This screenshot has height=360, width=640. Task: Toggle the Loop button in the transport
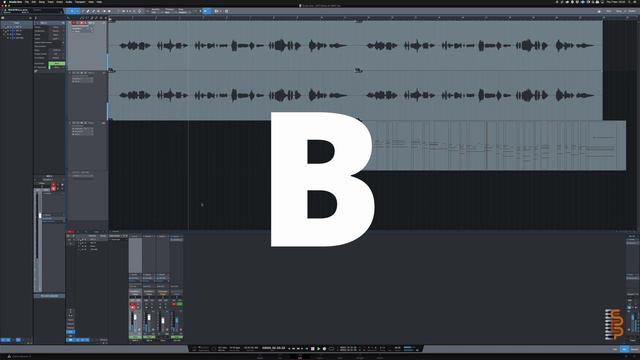point(331,349)
